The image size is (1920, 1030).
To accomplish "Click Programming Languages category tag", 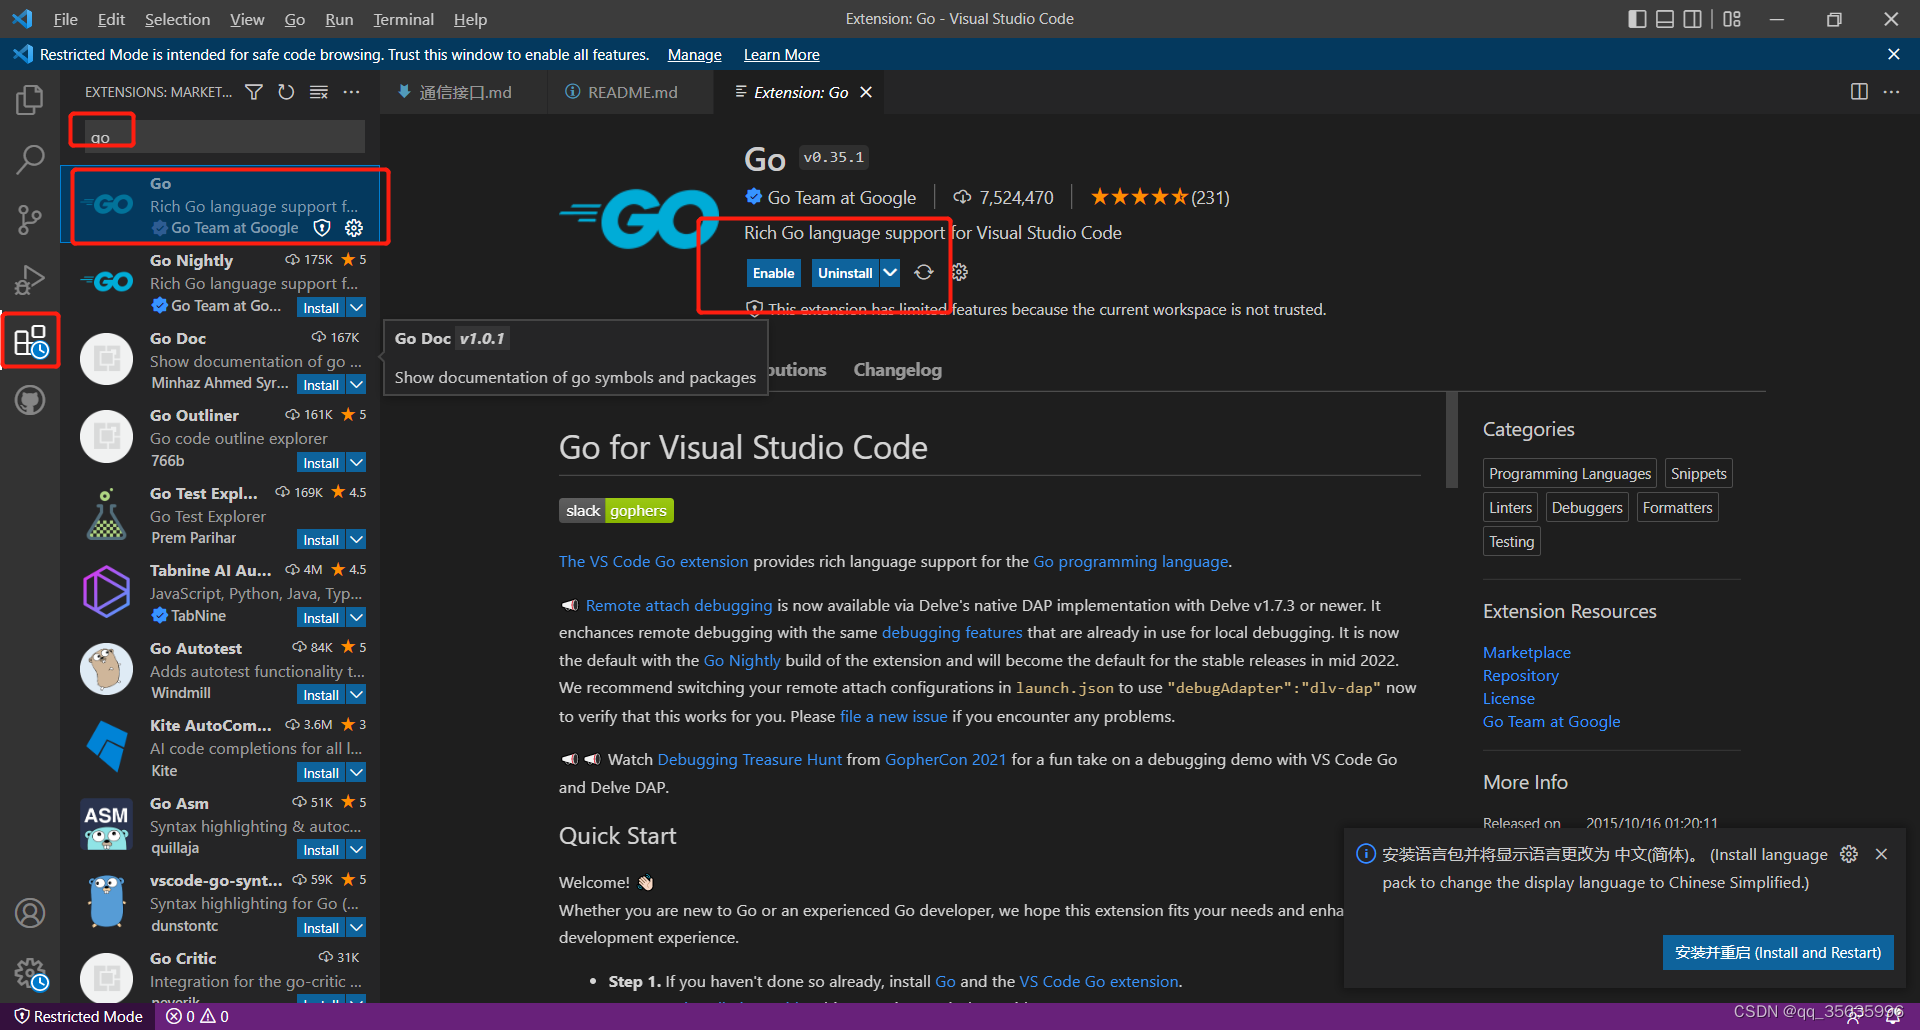I will tap(1569, 474).
